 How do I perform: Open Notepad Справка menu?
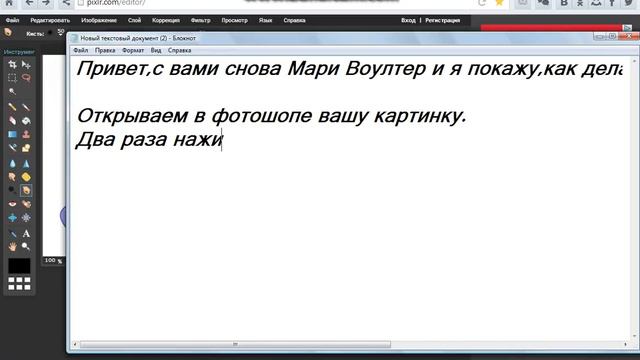pos(180,51)
